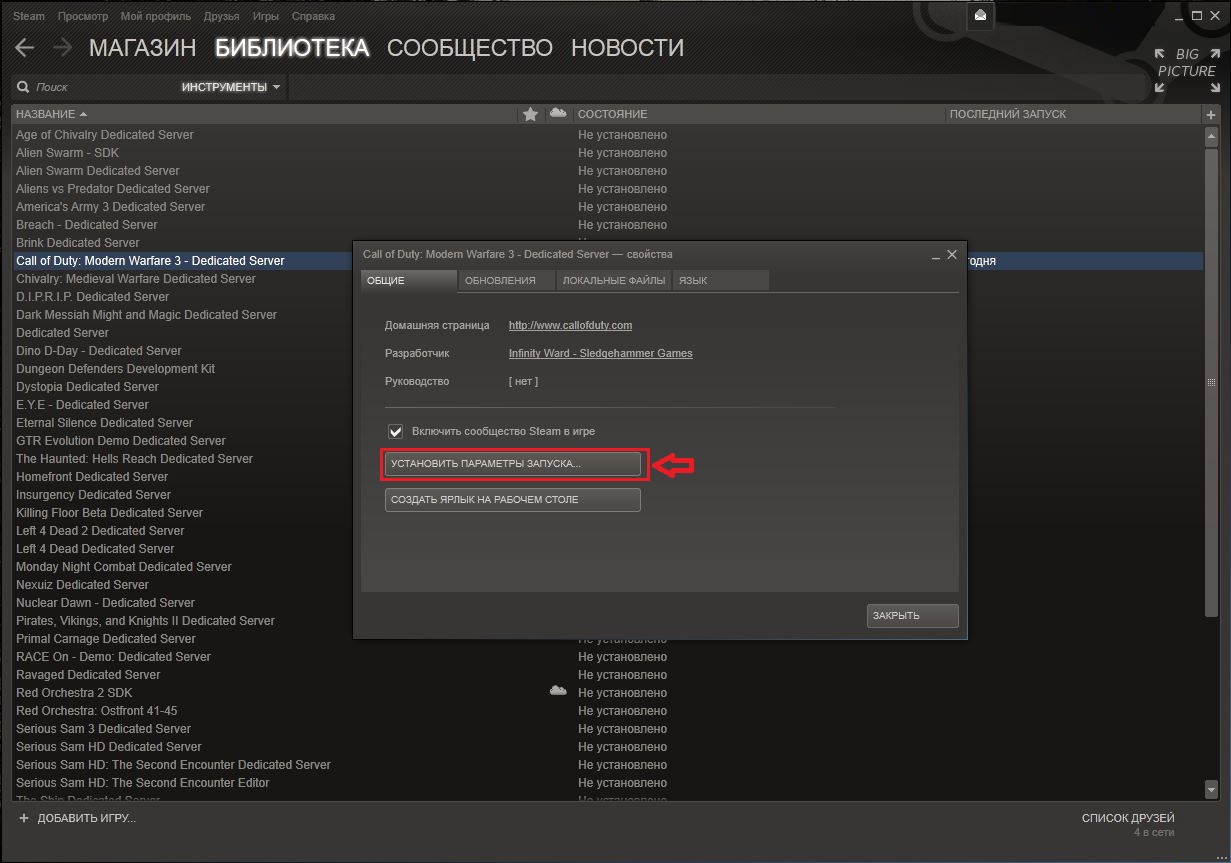Select Left 4 Dead 2 Dedicated Server
The image size is (1231, 863).
(x=100, y=530)
